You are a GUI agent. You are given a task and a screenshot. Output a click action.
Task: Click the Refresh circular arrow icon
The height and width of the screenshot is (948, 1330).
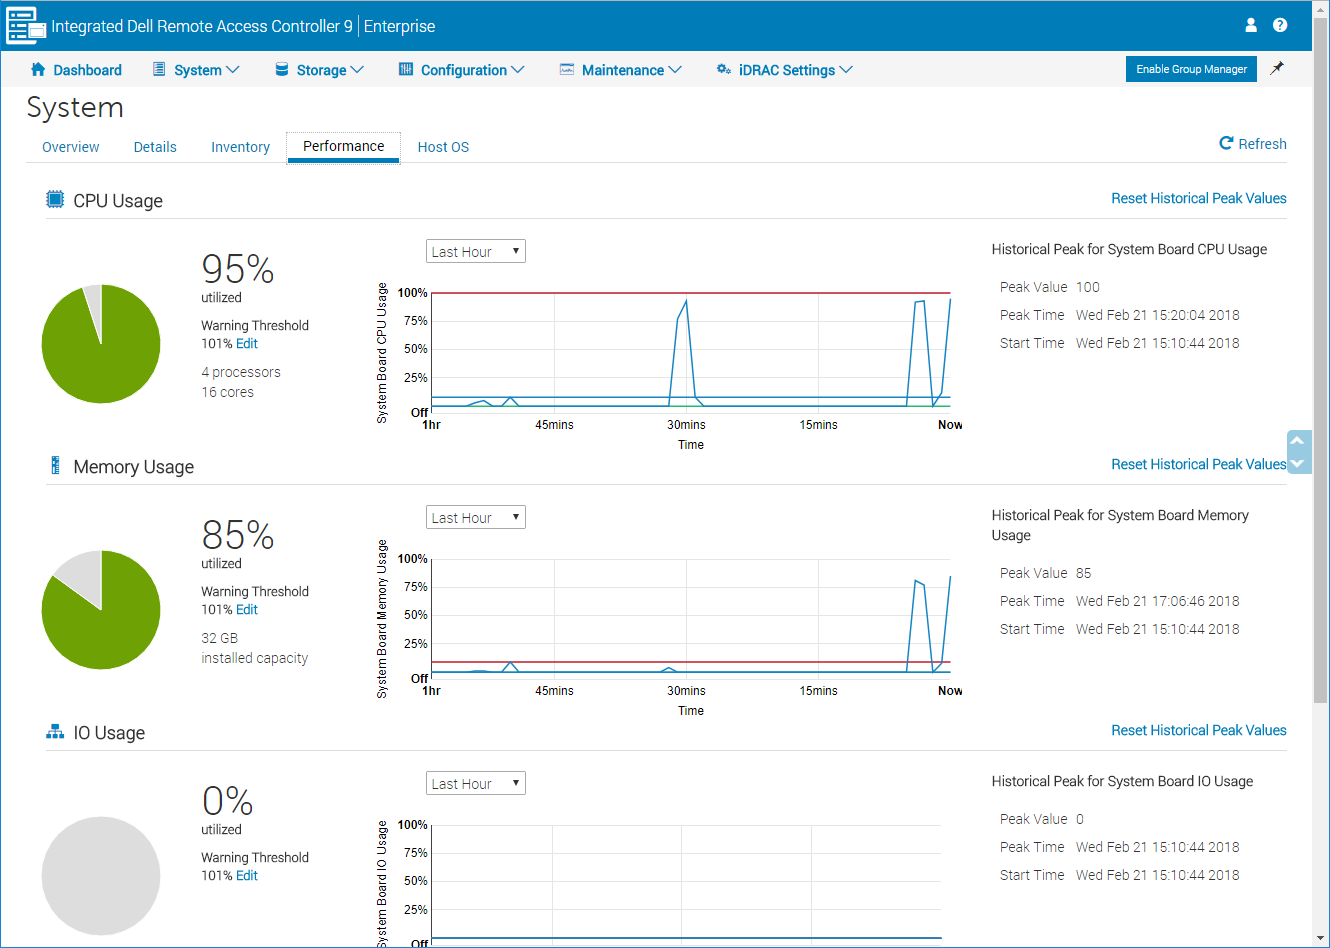coord(1226,143)
